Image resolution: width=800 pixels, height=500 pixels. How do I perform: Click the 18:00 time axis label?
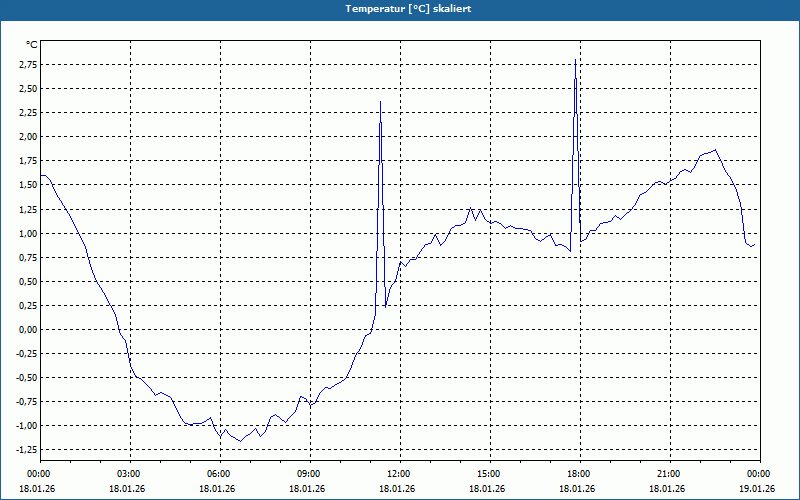click(580, 474)
